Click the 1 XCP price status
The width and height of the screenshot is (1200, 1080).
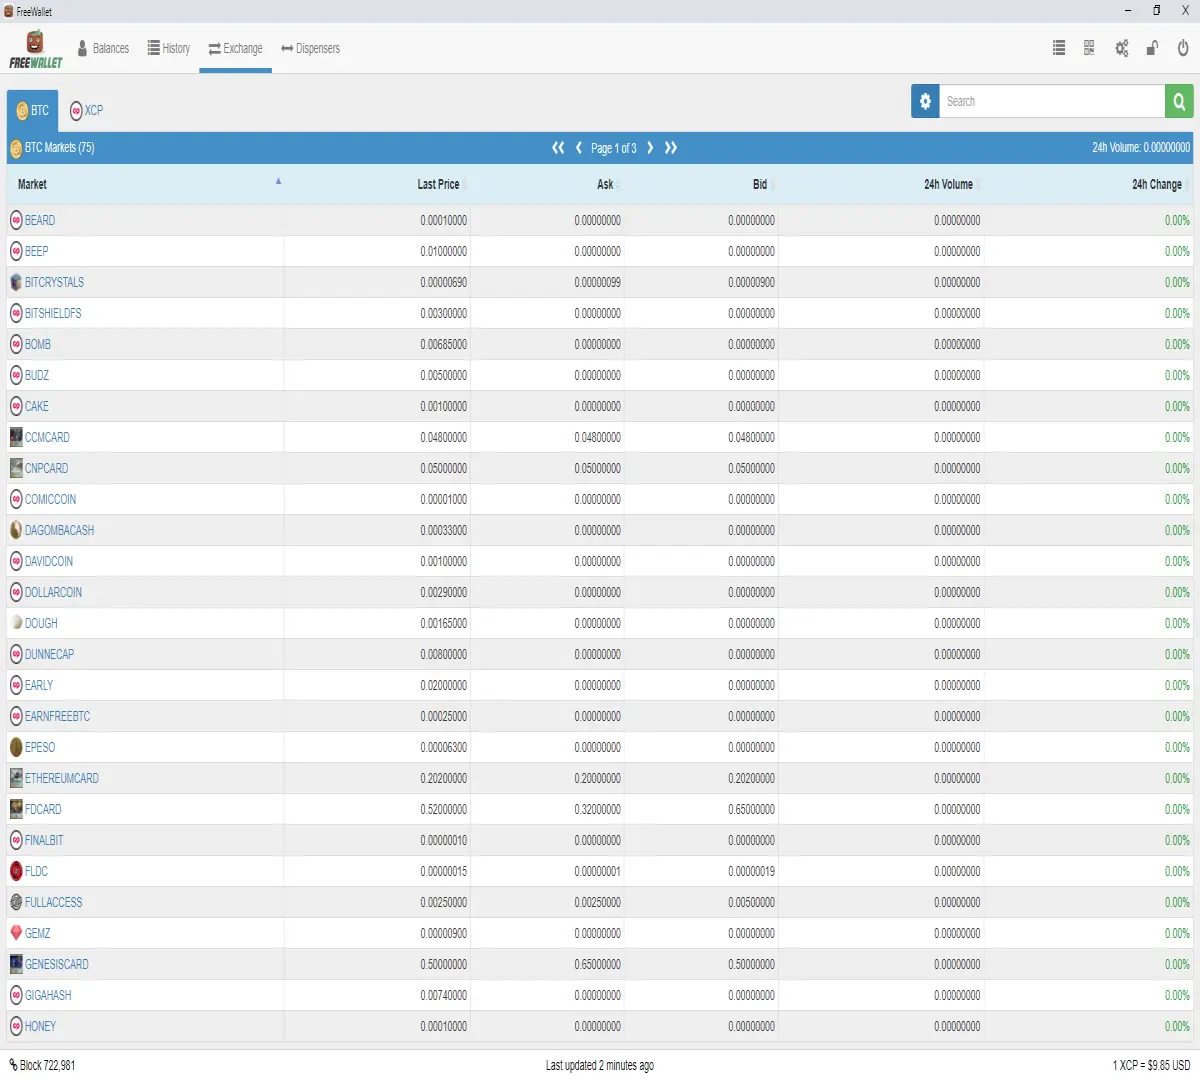(x=1151, y=1065)
